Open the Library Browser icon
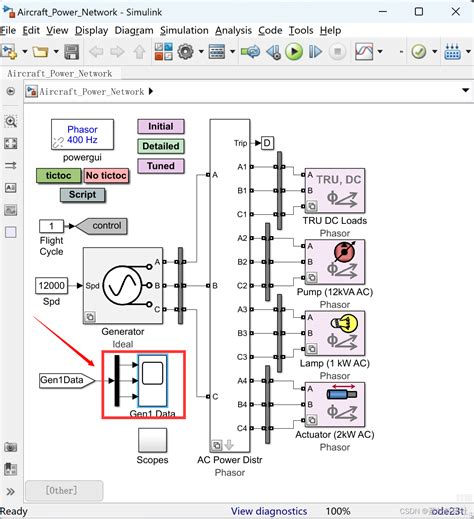 click(x=164, y=52)
